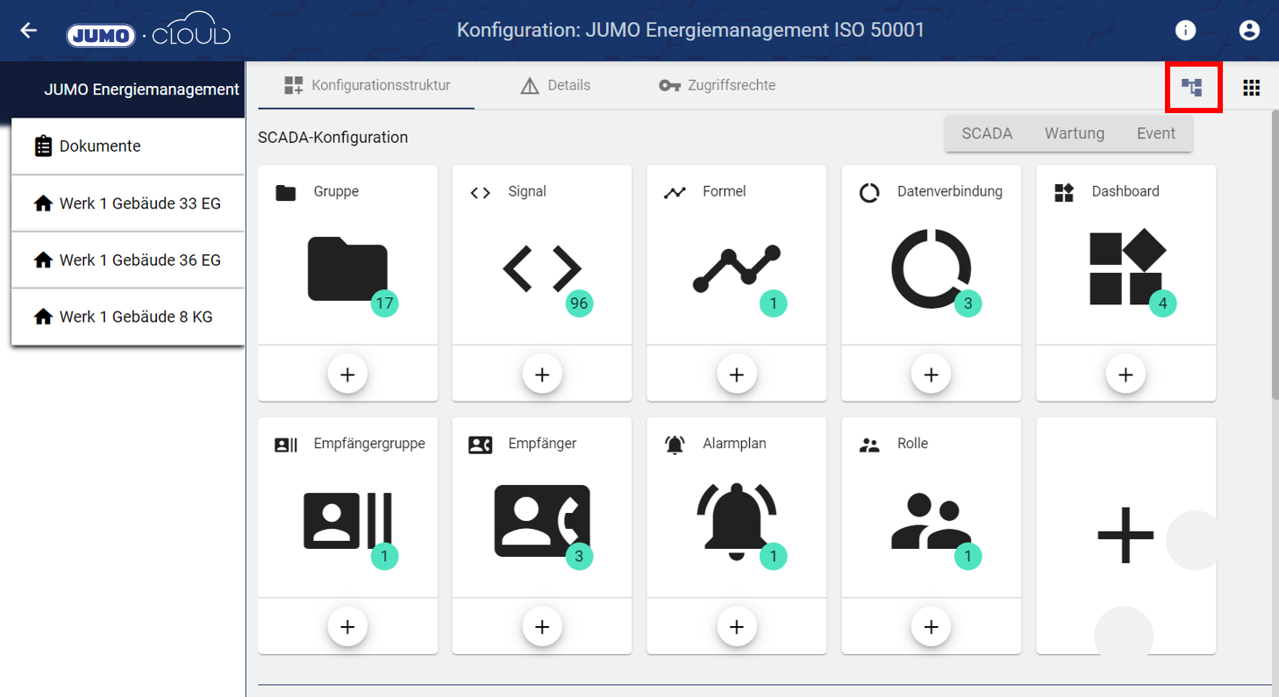Viewport: 1279px width, 697px height.
Task: Select the Wartung filter toggle
Action: click(1074, 133)
